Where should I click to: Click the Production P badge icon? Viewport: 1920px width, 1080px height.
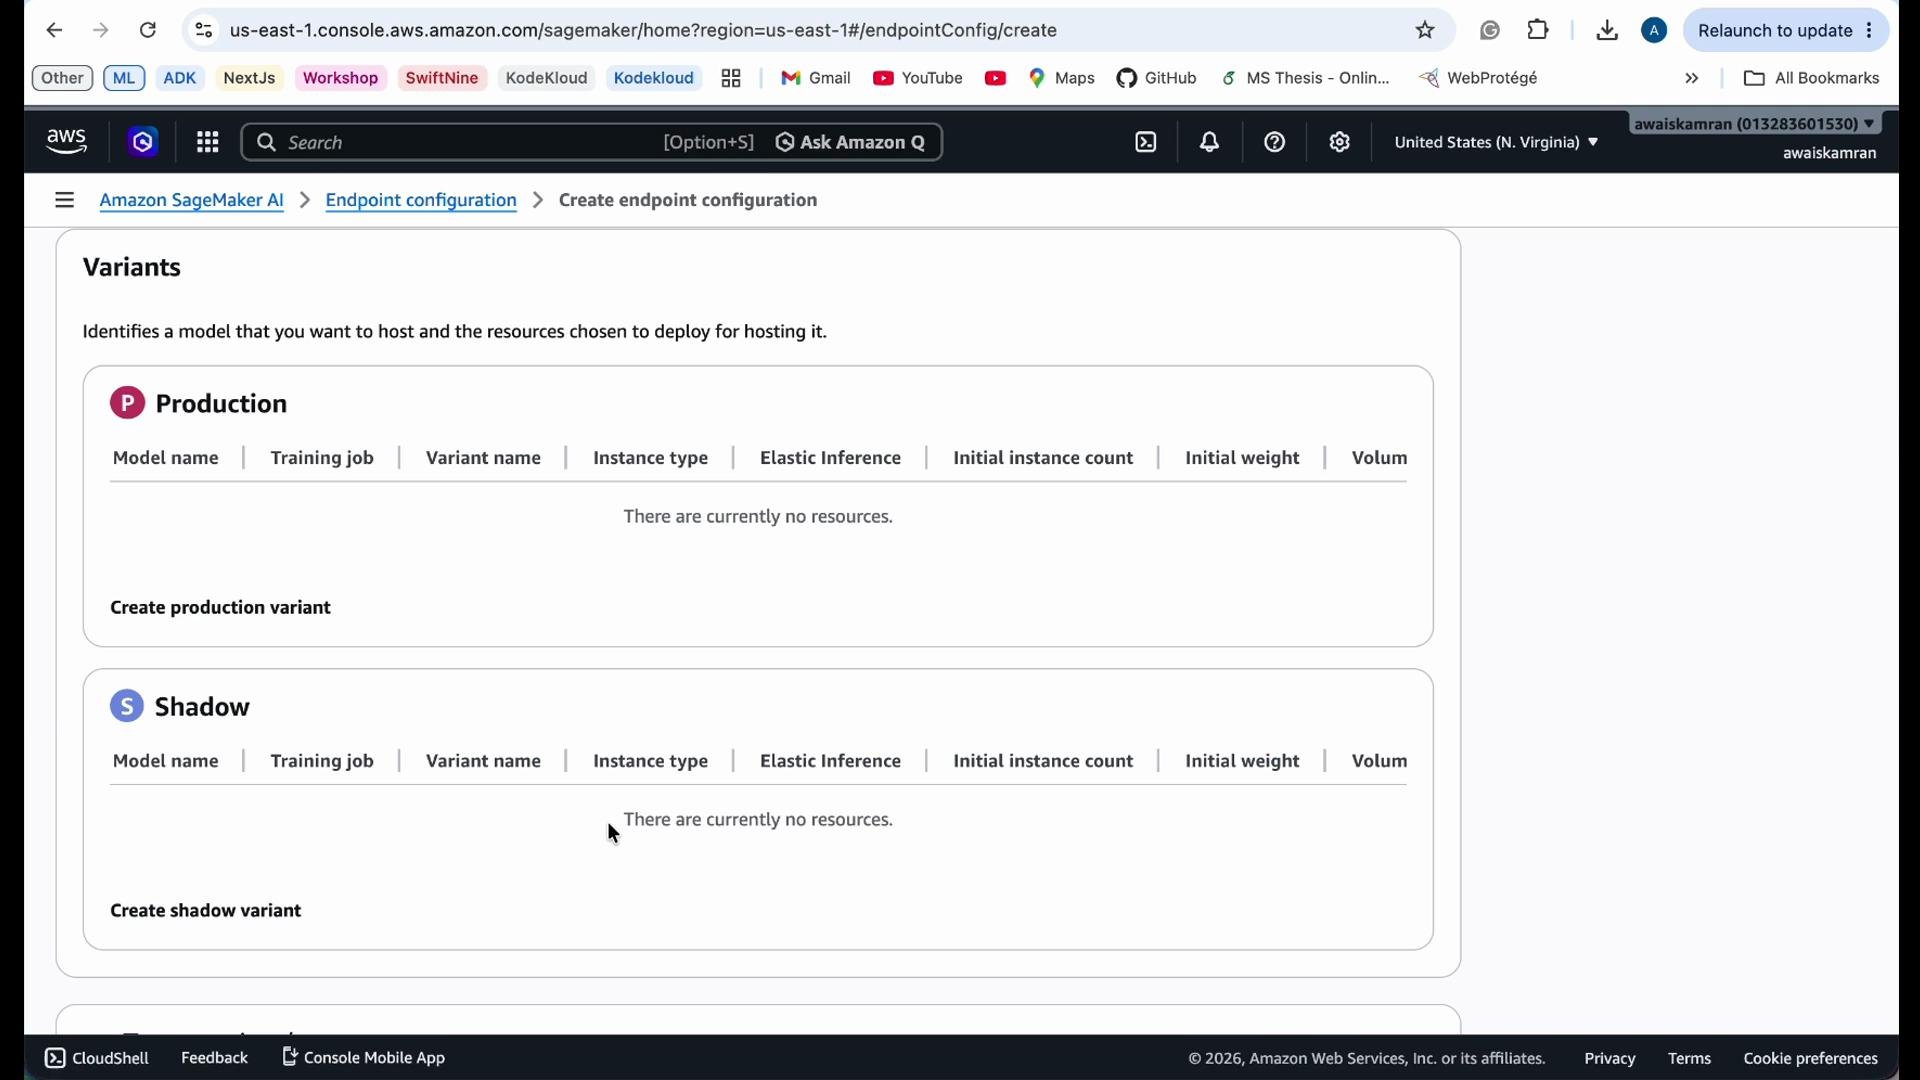tap(127, 403)
